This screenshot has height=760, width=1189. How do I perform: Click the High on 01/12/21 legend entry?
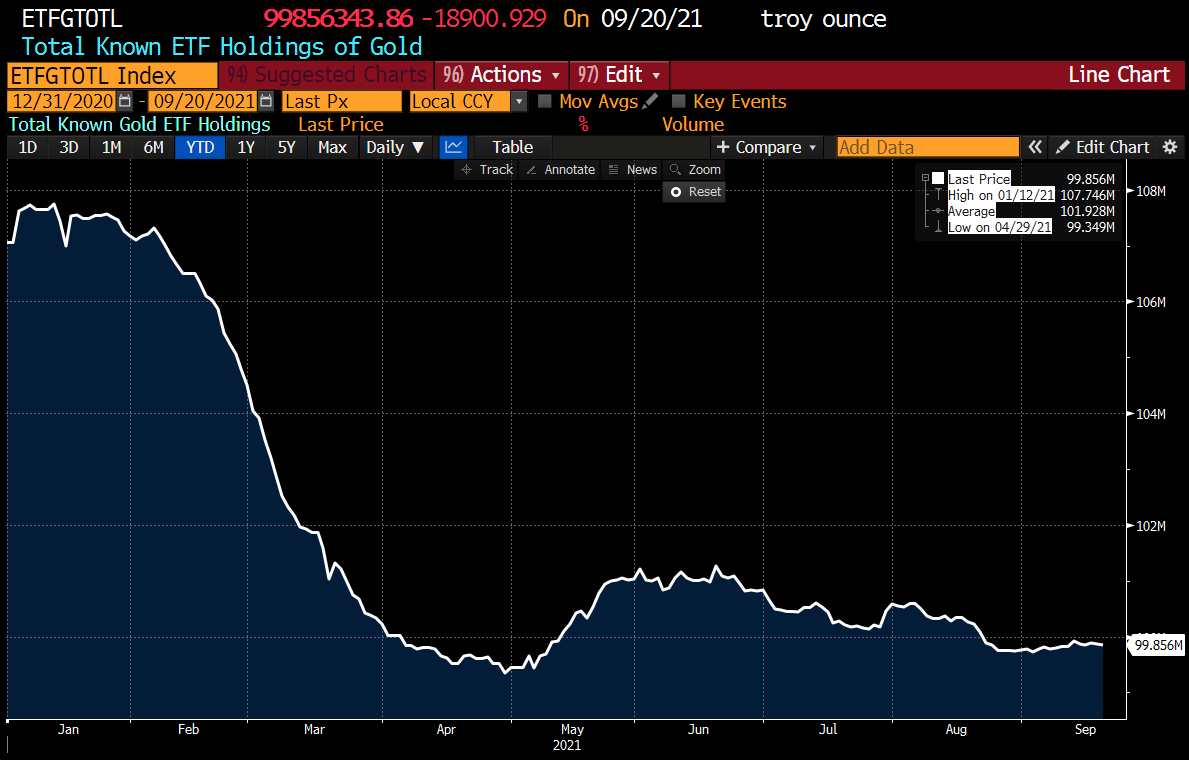pos(1001,195)
